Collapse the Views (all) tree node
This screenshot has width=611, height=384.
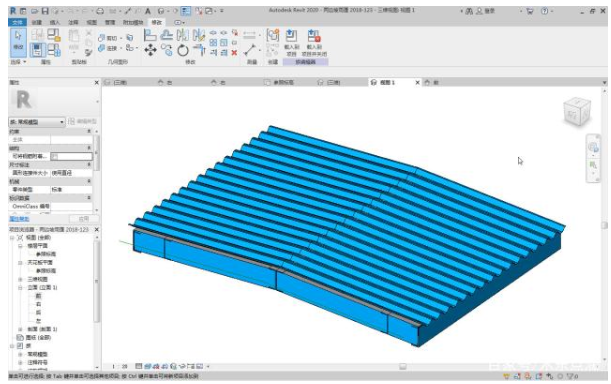12,237
